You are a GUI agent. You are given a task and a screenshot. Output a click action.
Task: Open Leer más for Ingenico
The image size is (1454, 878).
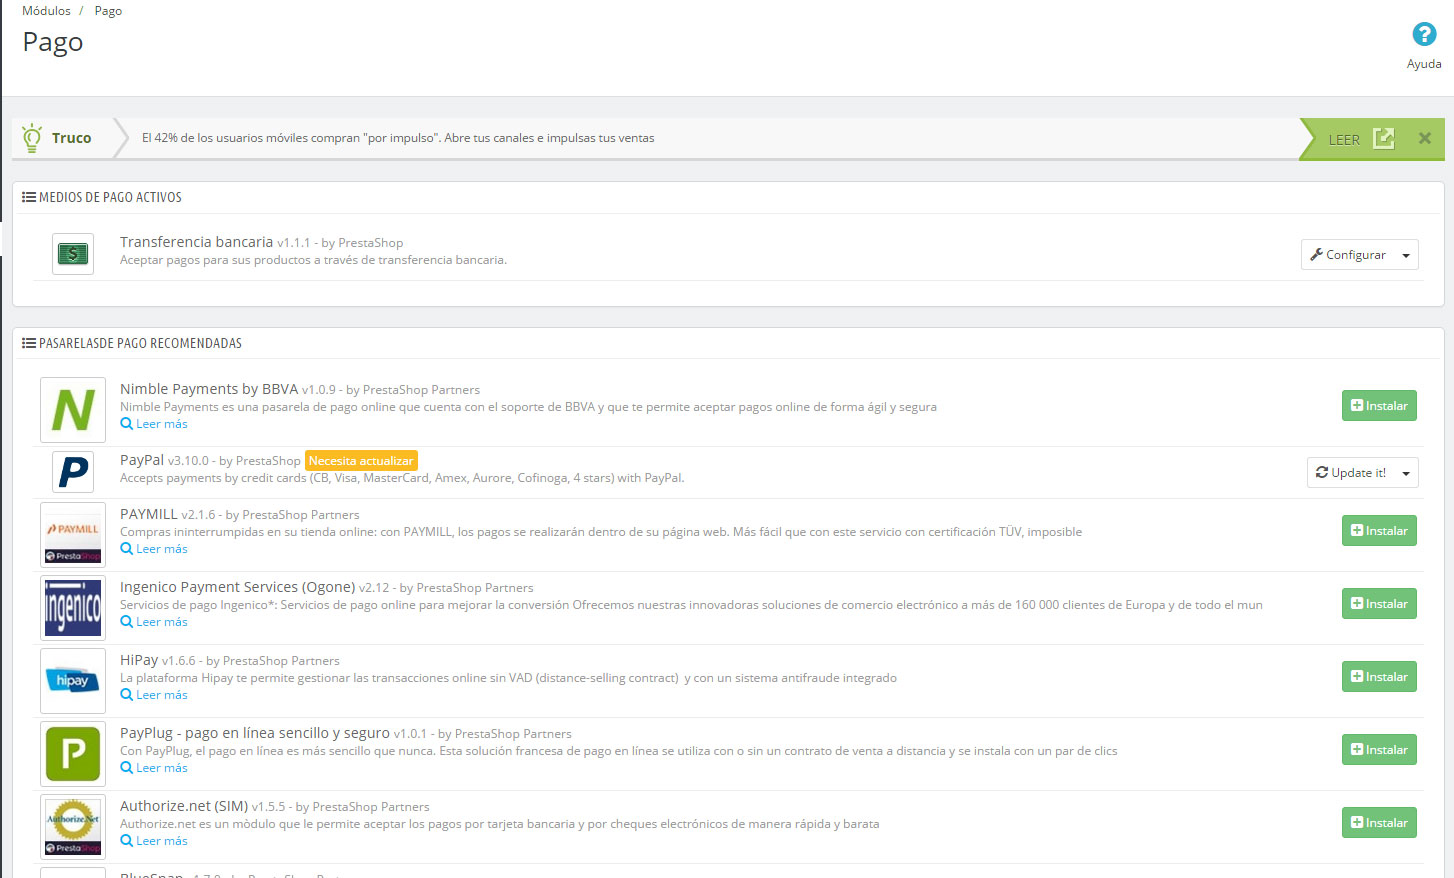point(162,622)
